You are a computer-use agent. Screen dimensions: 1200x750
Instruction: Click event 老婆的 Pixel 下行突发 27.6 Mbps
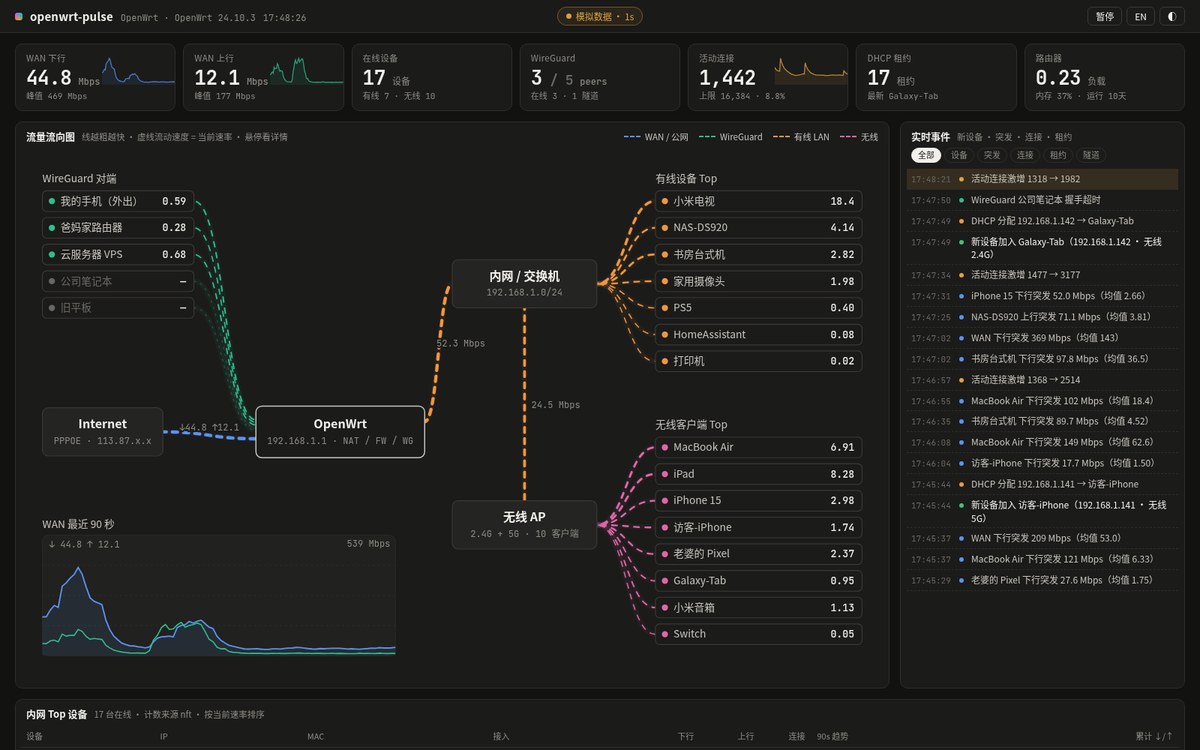pos(1042,580)
